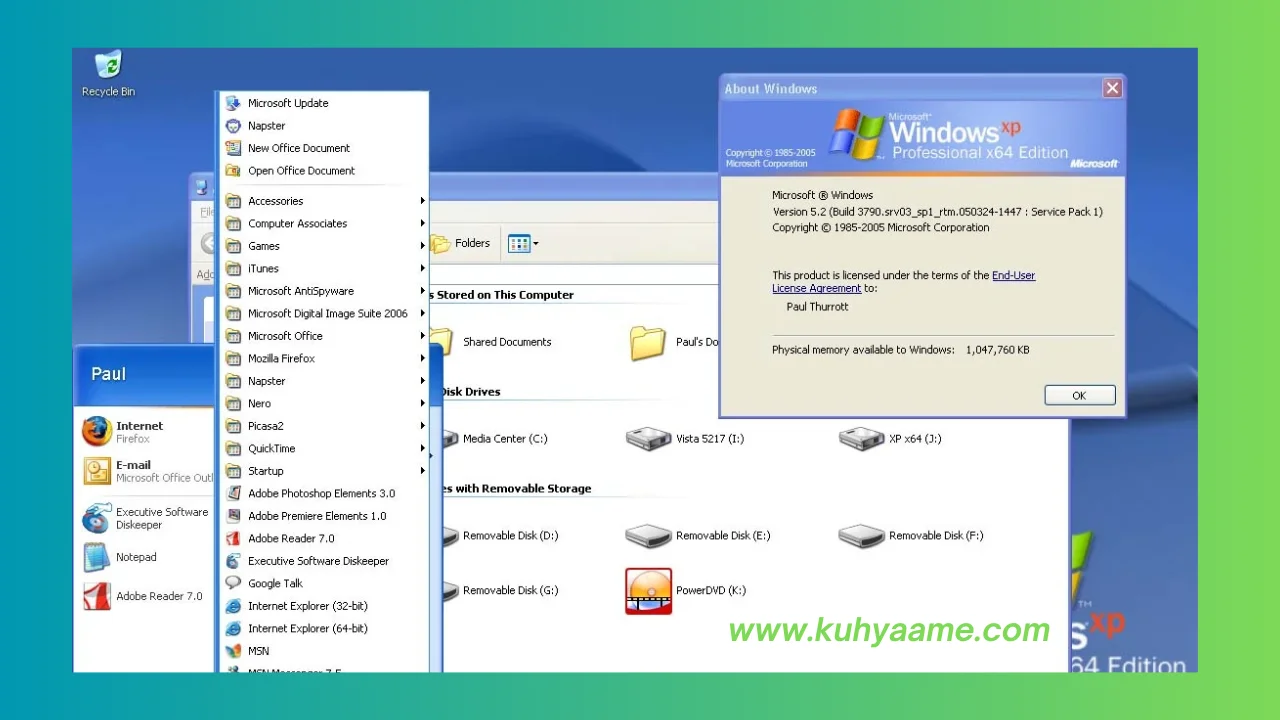Image resolution: width=1280 pixels, height=720 pixels.
Task: Expand the Accessories submenu
Action: (325, 201)
